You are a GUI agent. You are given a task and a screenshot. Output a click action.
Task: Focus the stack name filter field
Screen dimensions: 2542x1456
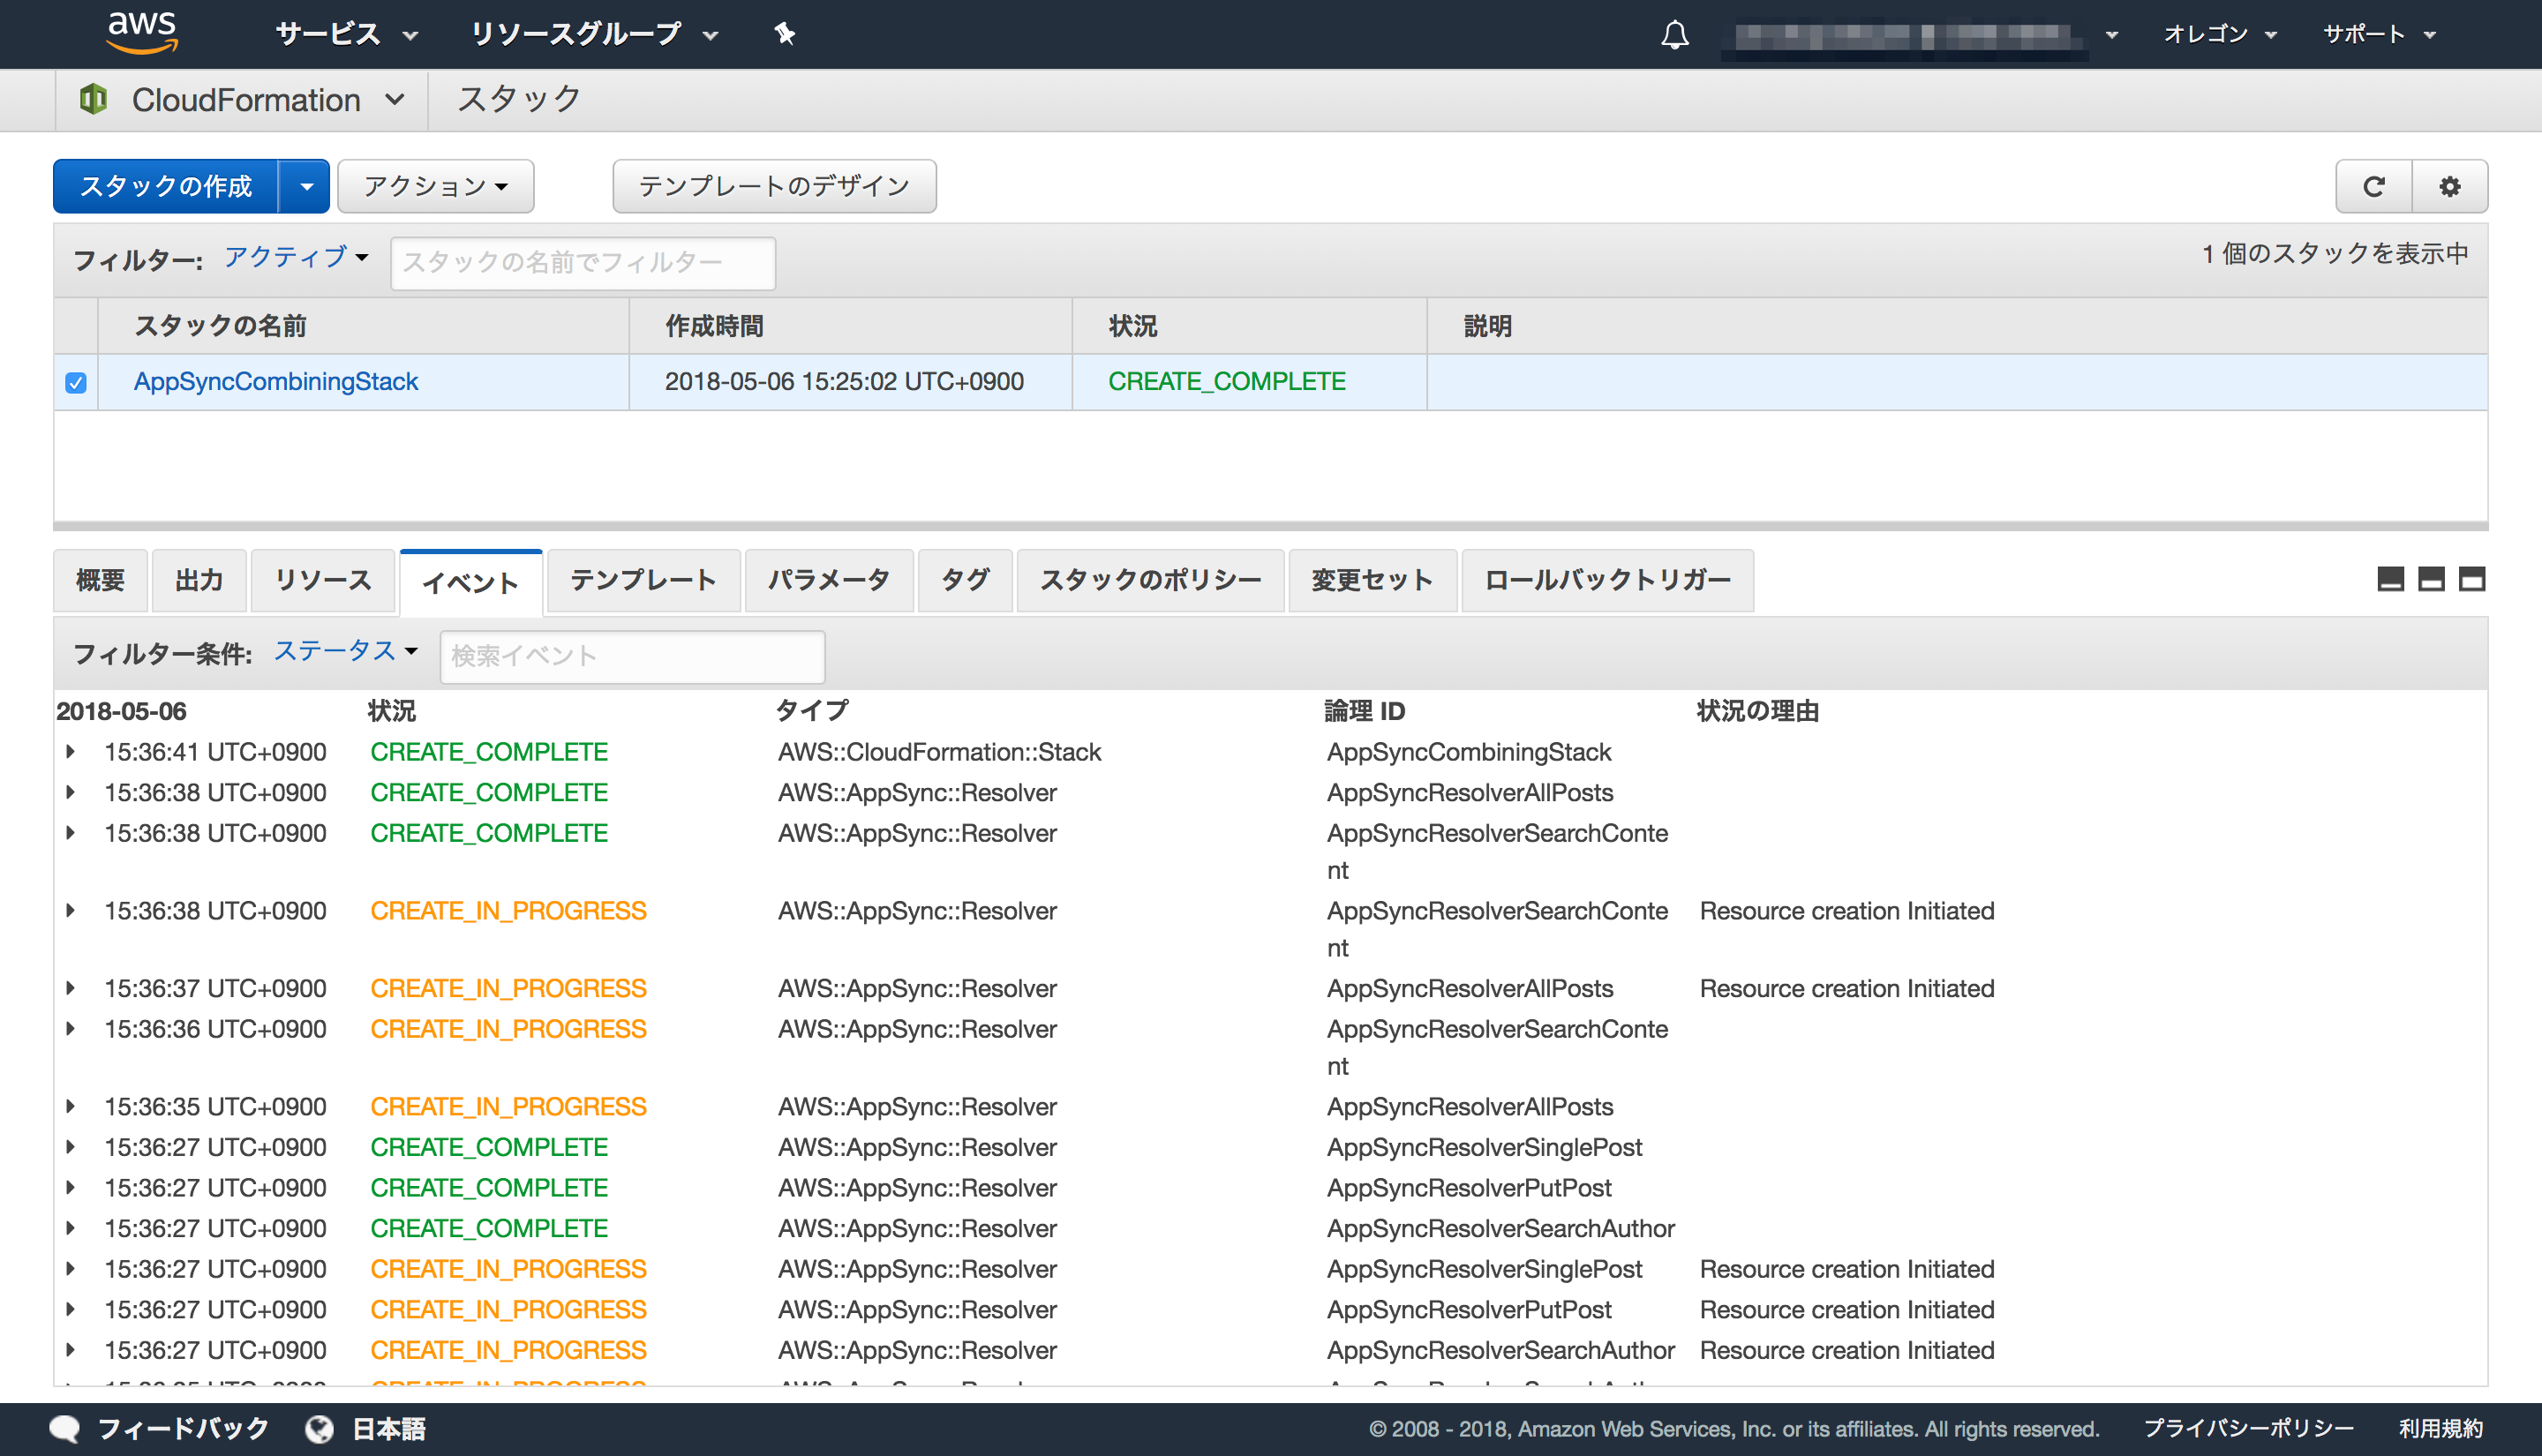(x=583, y=263)
